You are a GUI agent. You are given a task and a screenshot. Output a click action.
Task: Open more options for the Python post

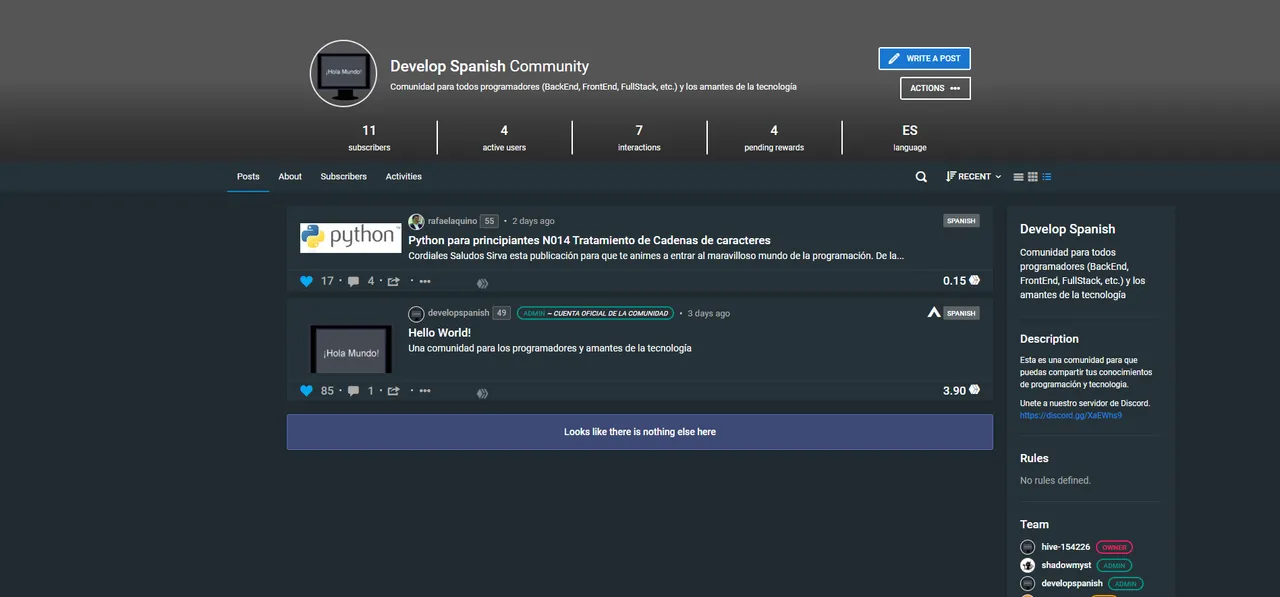(x=425, y=281)
